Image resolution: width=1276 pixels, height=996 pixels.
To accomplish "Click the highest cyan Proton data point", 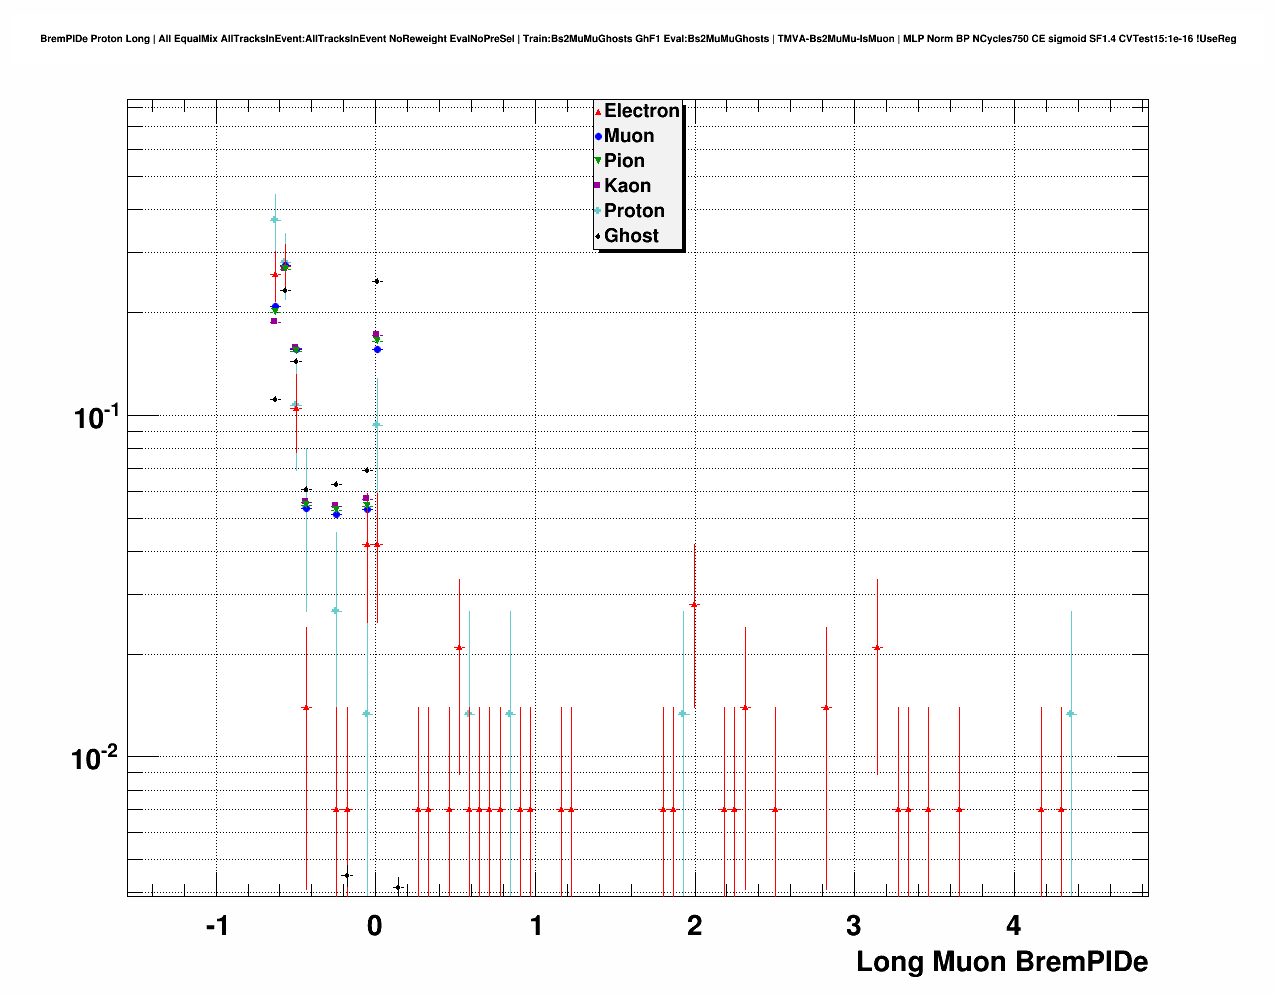I will point(275,220).
